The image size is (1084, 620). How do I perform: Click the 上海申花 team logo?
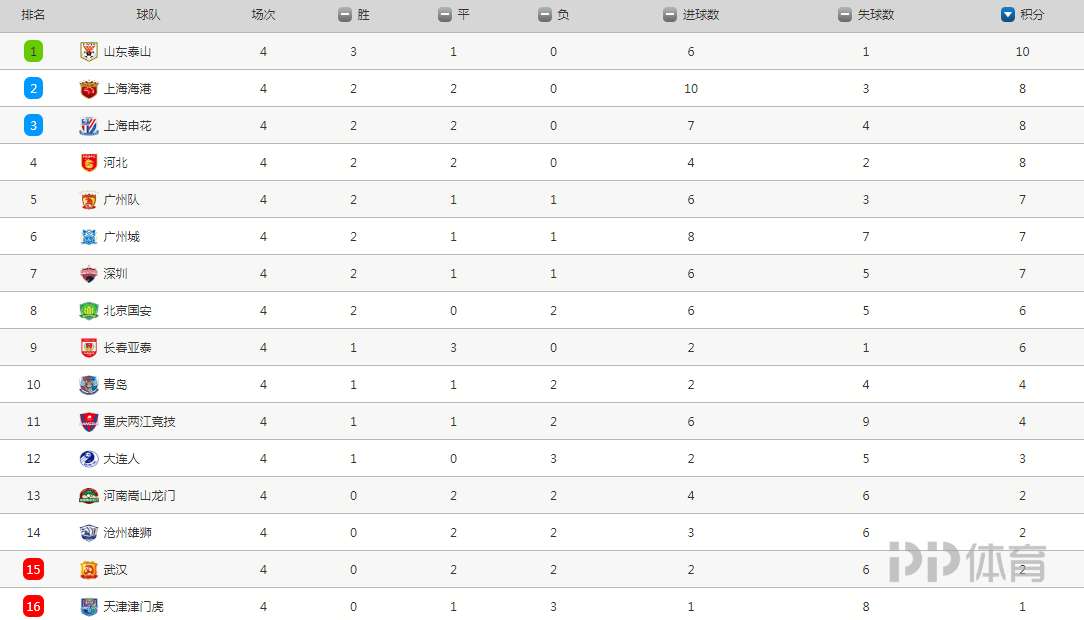[x=88, y=126]
